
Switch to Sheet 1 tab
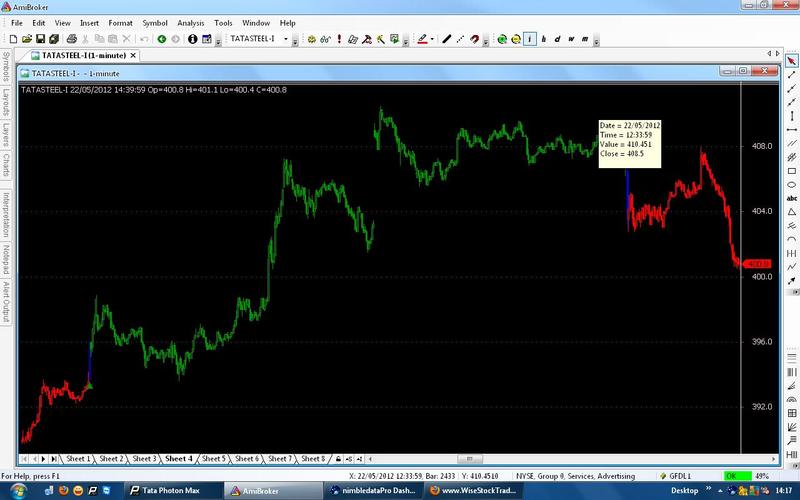click(78, 459)
